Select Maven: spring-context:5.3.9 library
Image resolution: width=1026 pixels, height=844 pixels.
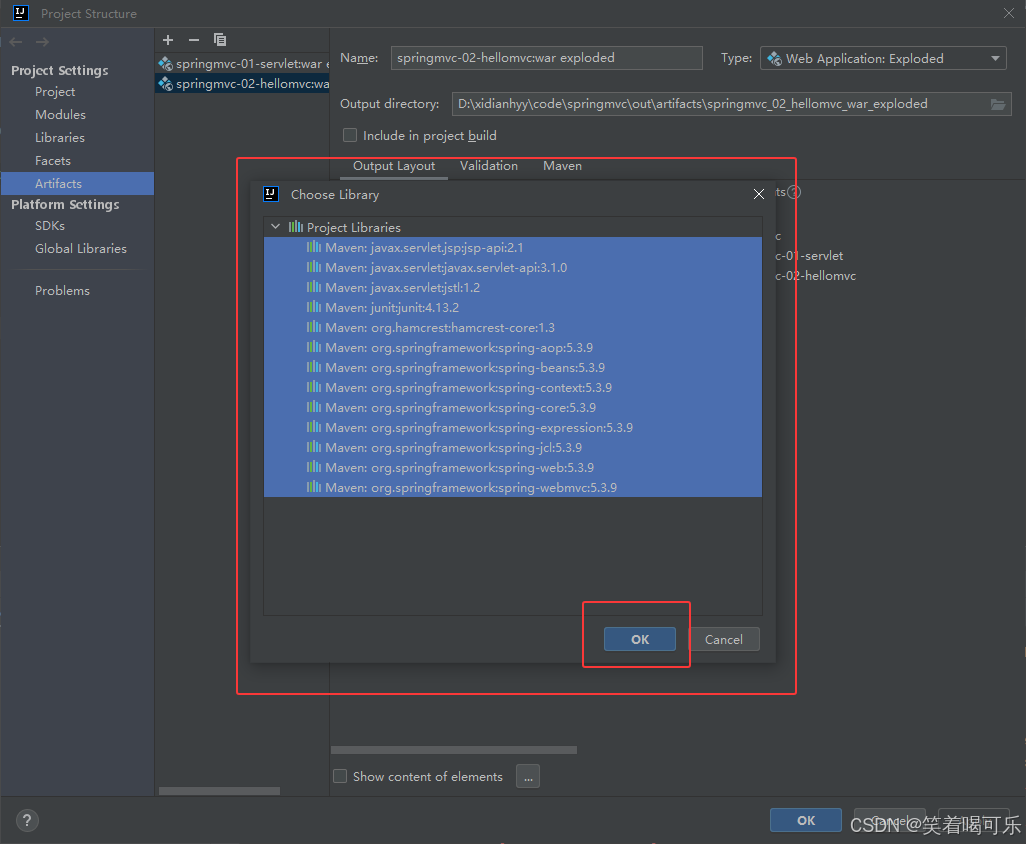(x=513, y=387)
